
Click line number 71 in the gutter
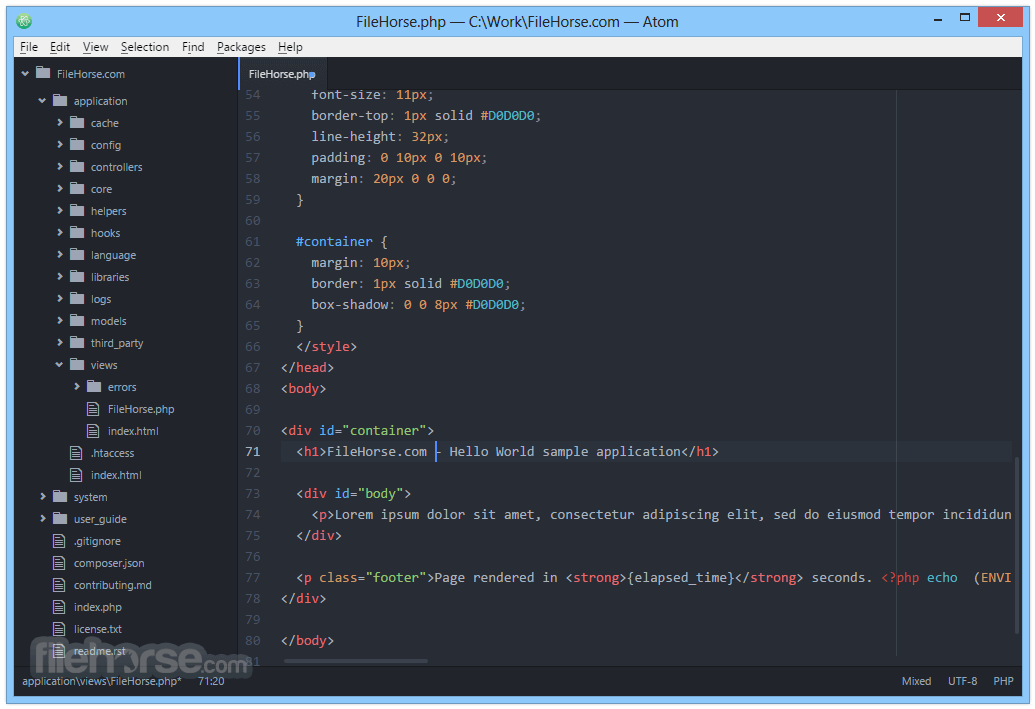point(253,452)
